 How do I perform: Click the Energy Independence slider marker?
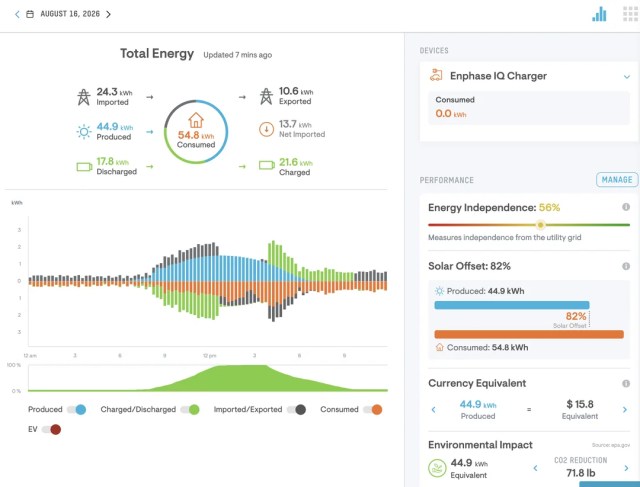[x=540, y=225]
